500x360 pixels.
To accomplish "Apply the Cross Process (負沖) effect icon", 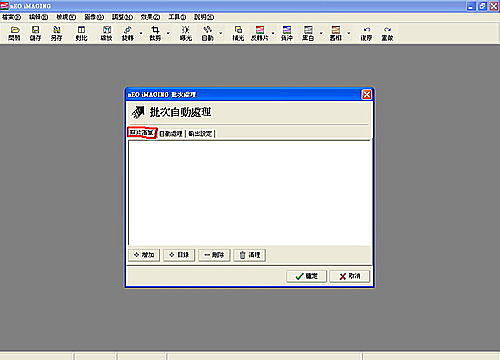I will click(x=287, y=33).
